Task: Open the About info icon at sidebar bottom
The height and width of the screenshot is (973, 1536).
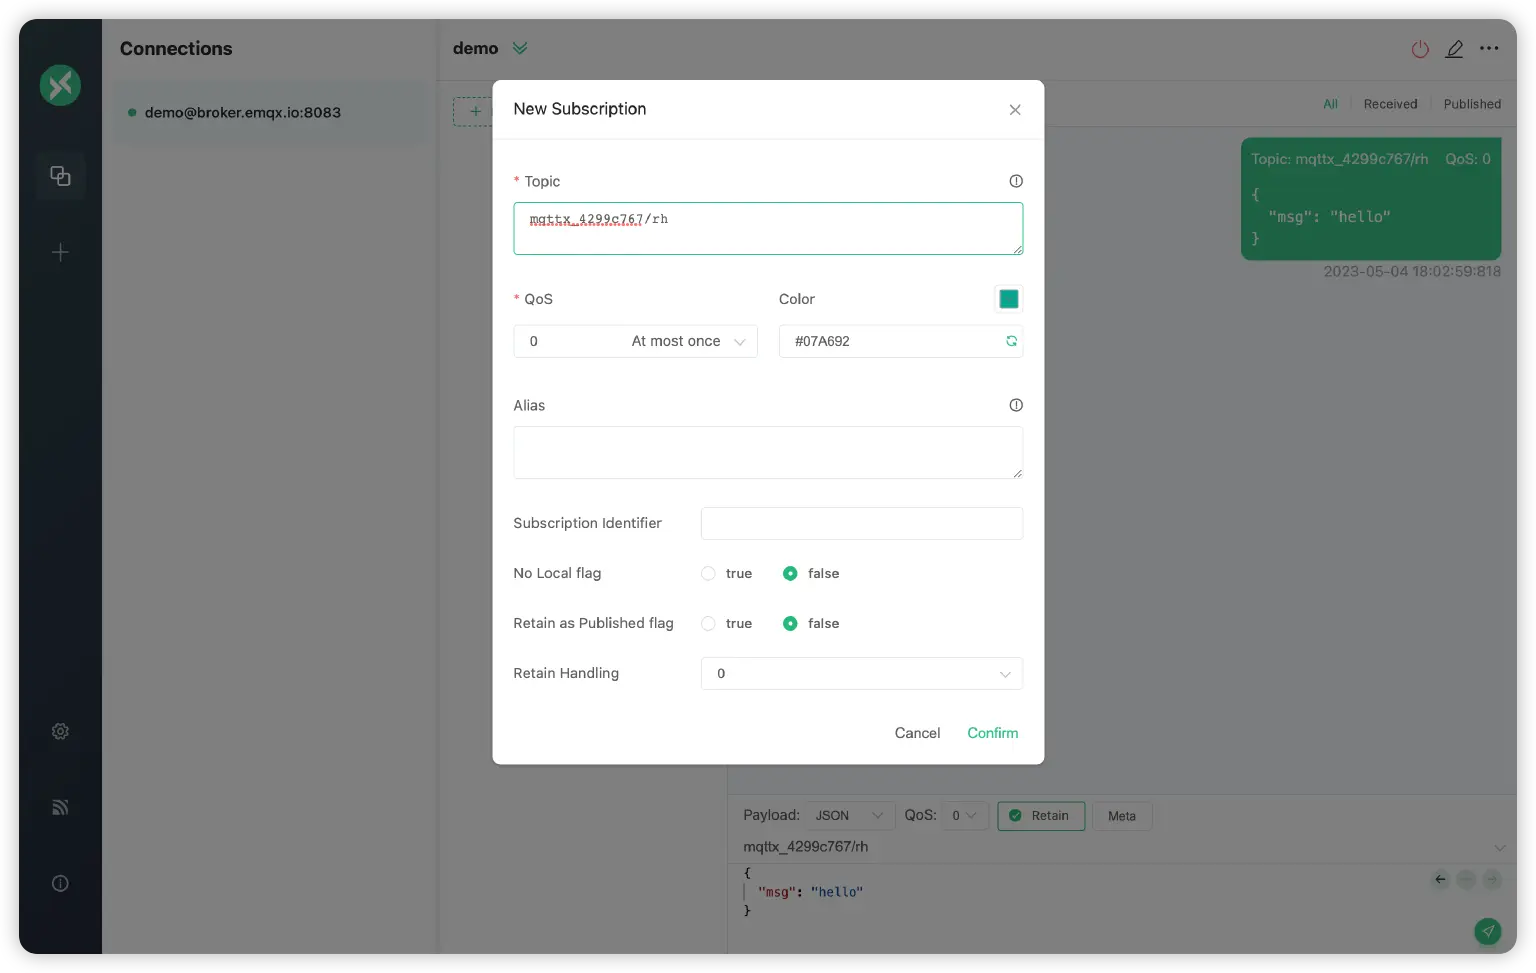Action: [x=60, y=883]
